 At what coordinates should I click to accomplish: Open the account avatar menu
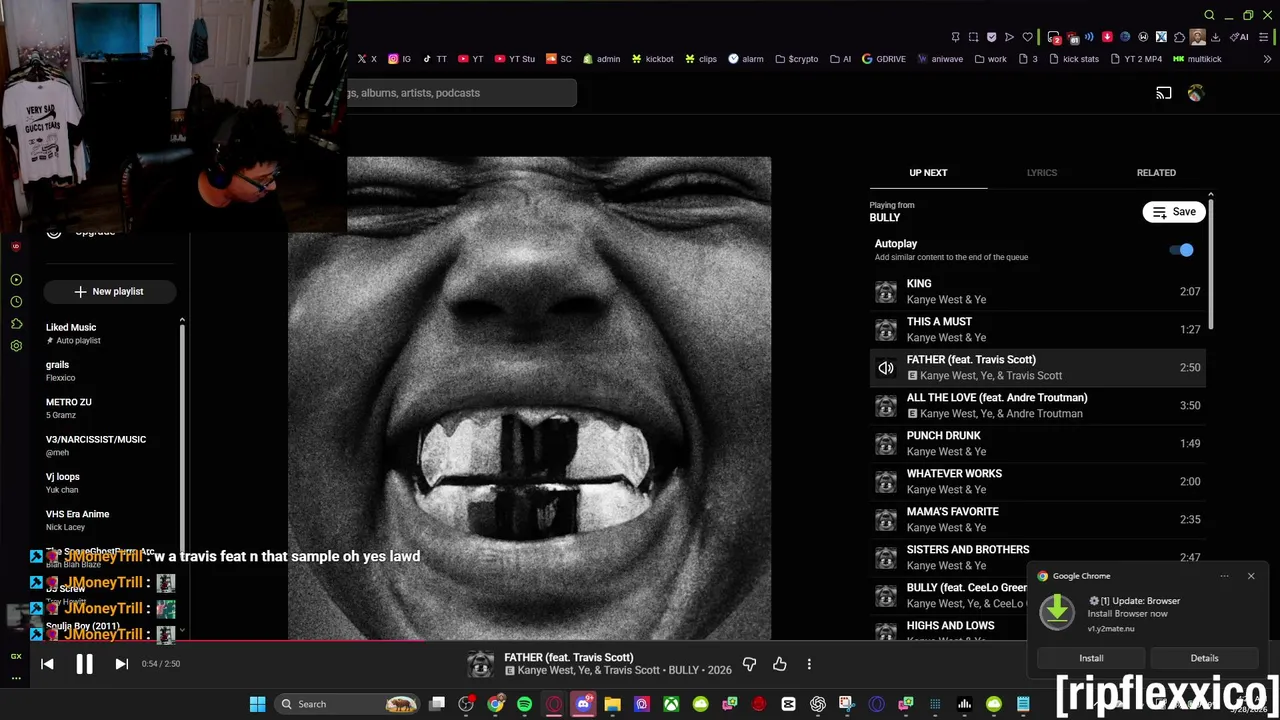click(x=1195, y=93)
